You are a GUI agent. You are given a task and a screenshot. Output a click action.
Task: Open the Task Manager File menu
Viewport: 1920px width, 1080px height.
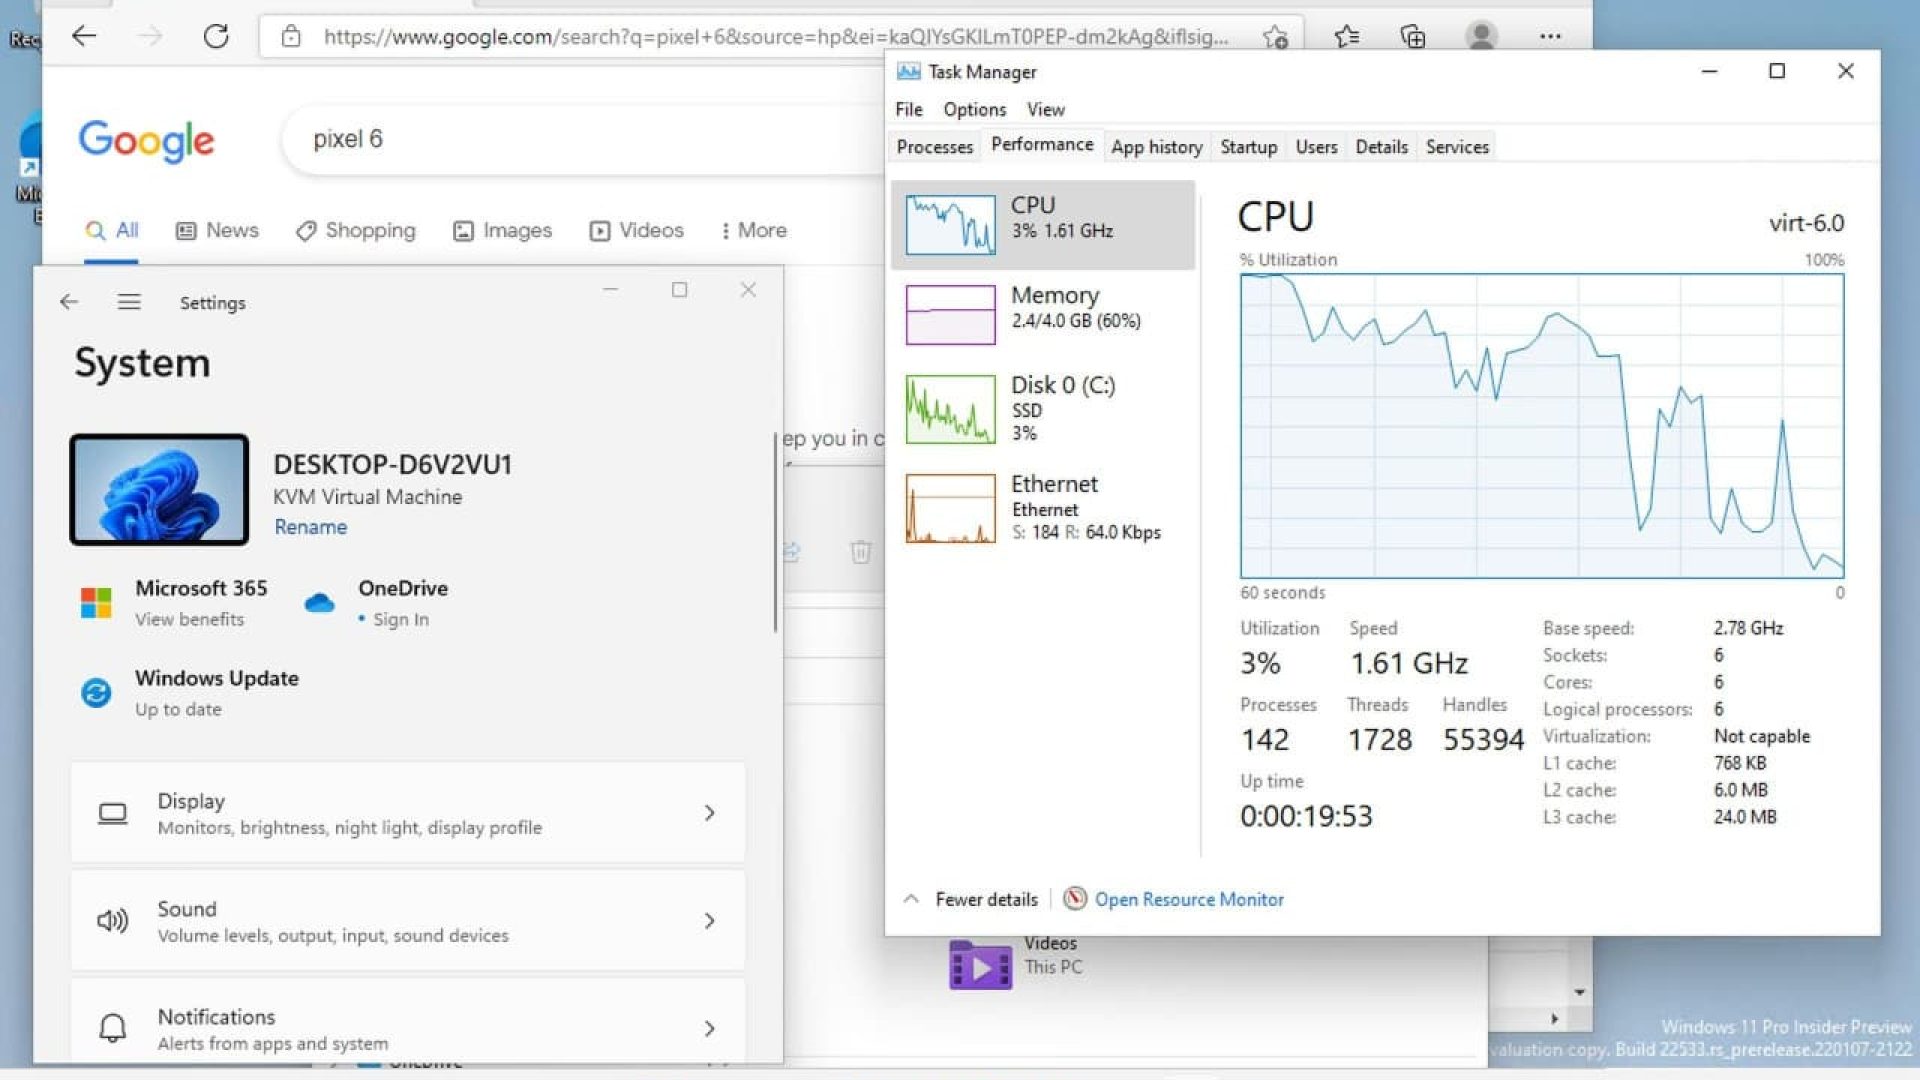(x=909, y=109)
